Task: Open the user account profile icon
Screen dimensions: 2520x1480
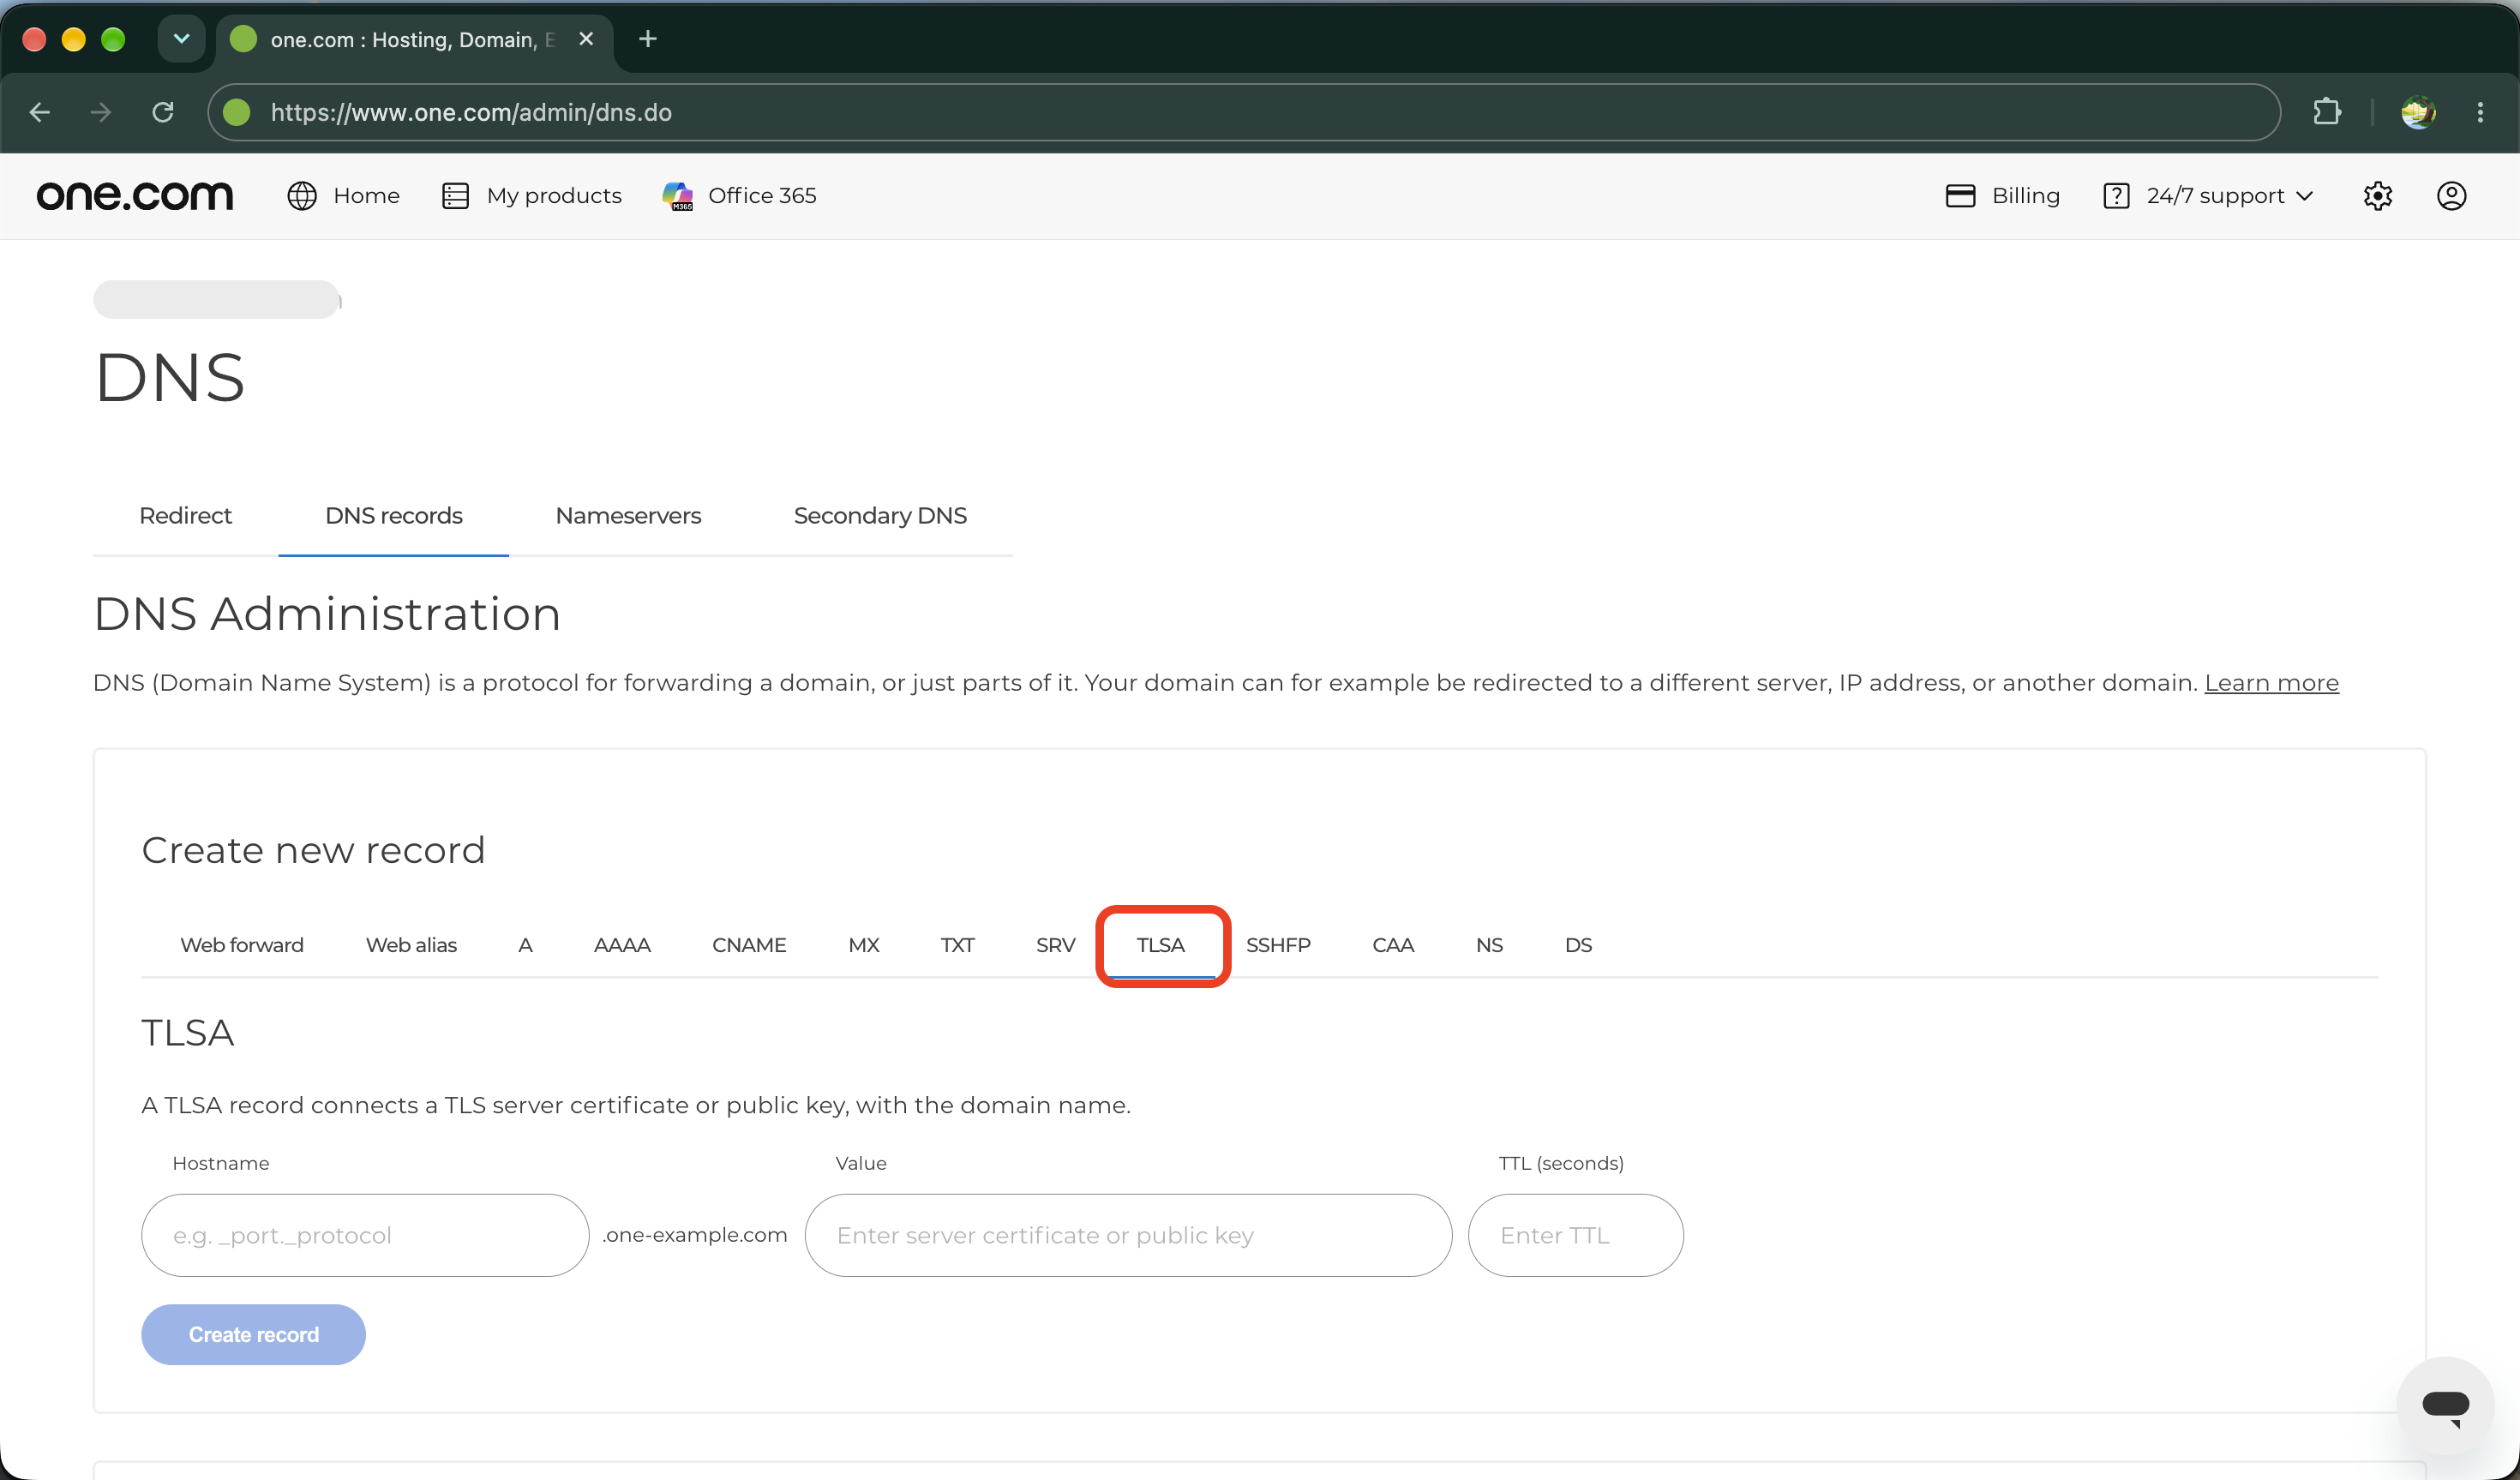Action: [x=2451, y=196]
